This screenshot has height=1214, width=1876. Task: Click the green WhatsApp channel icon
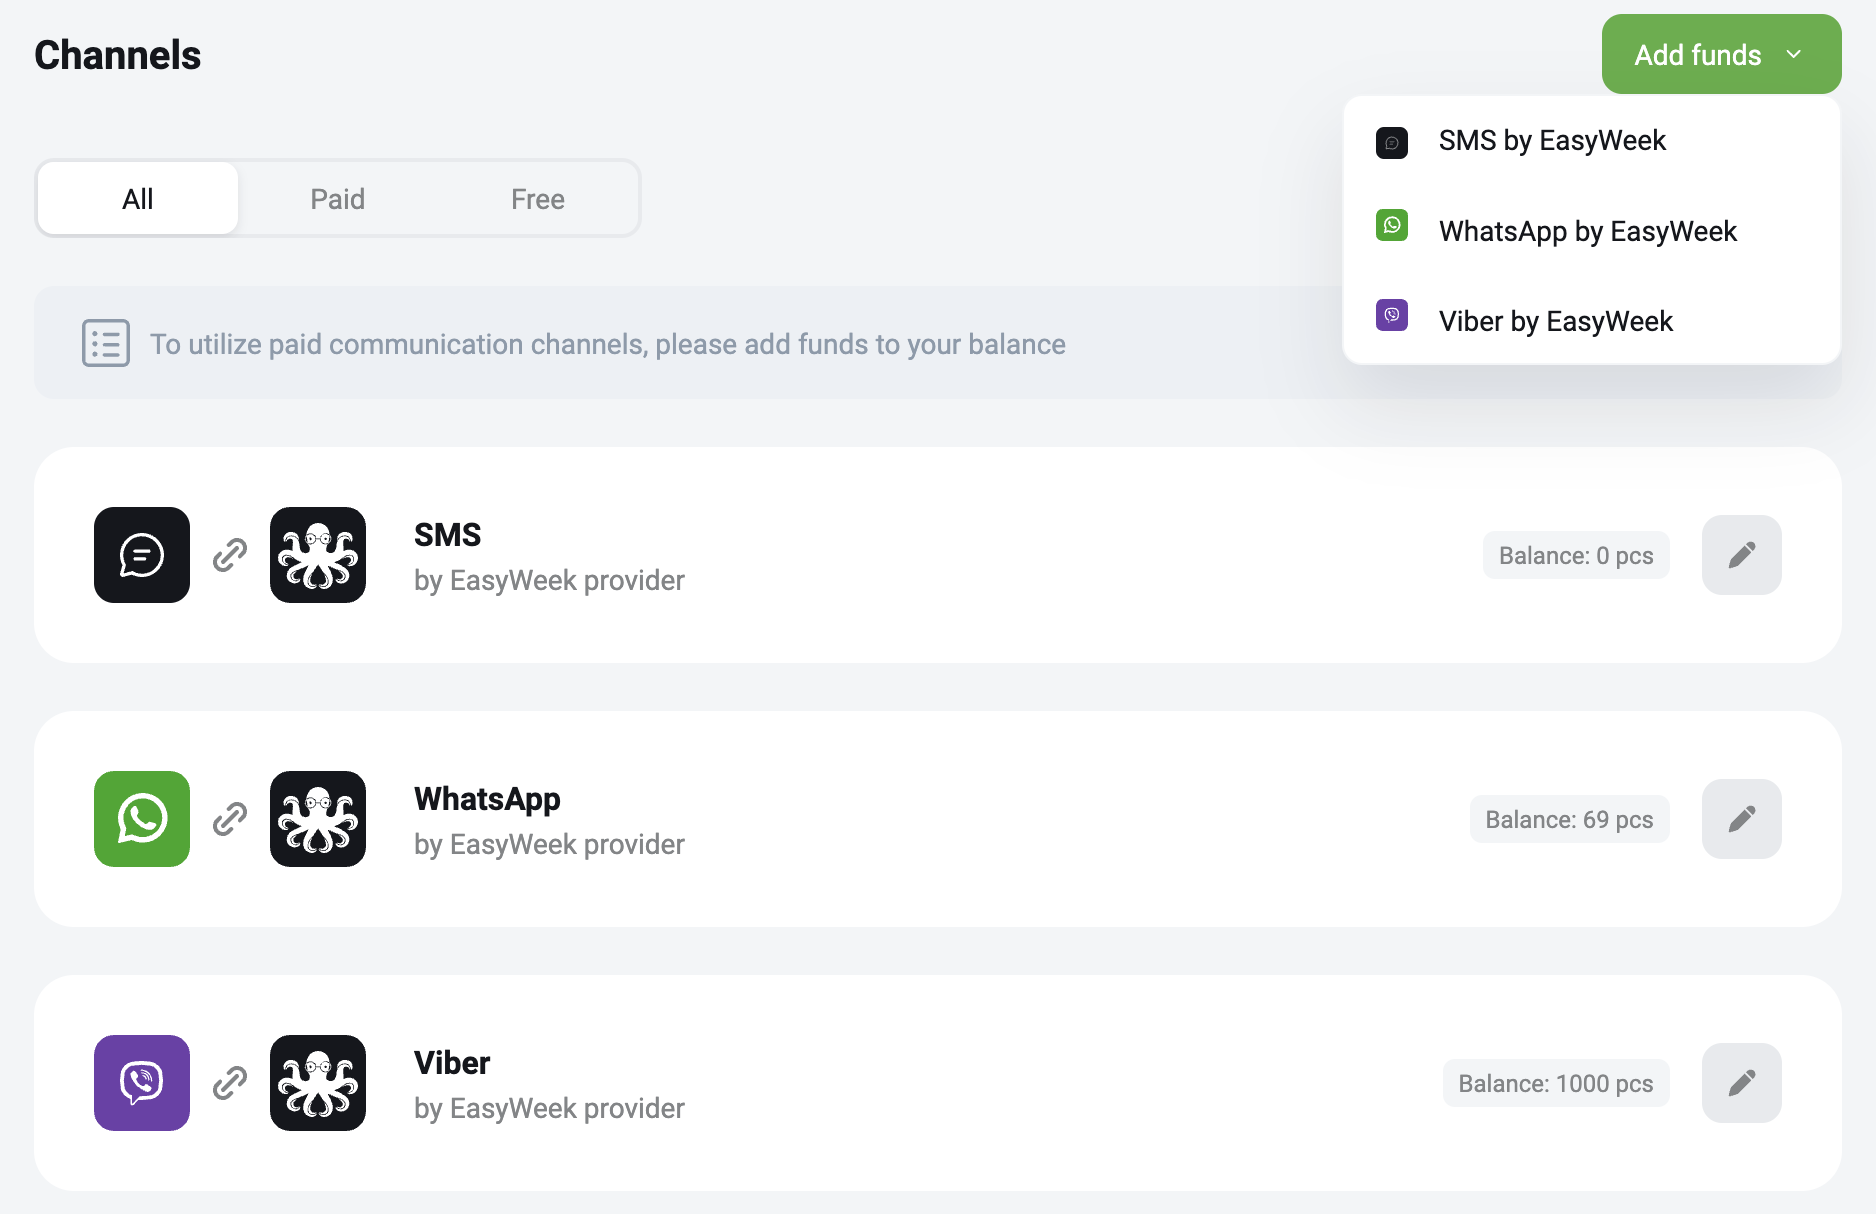(142, 819)
